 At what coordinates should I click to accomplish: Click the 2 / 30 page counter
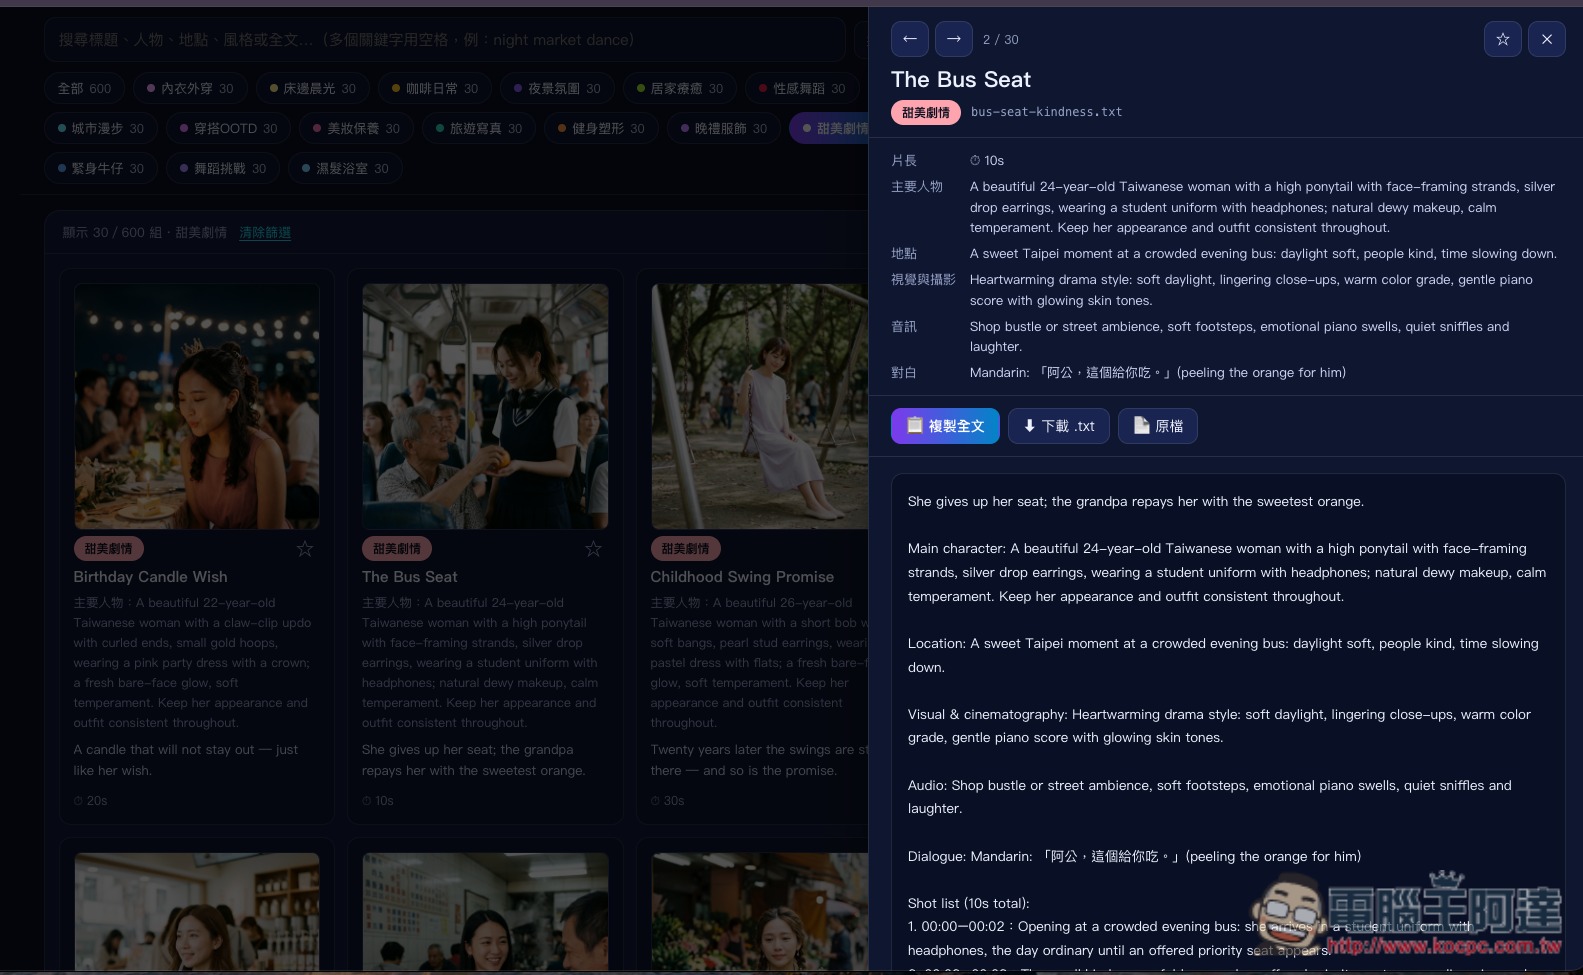[1001, 40]
